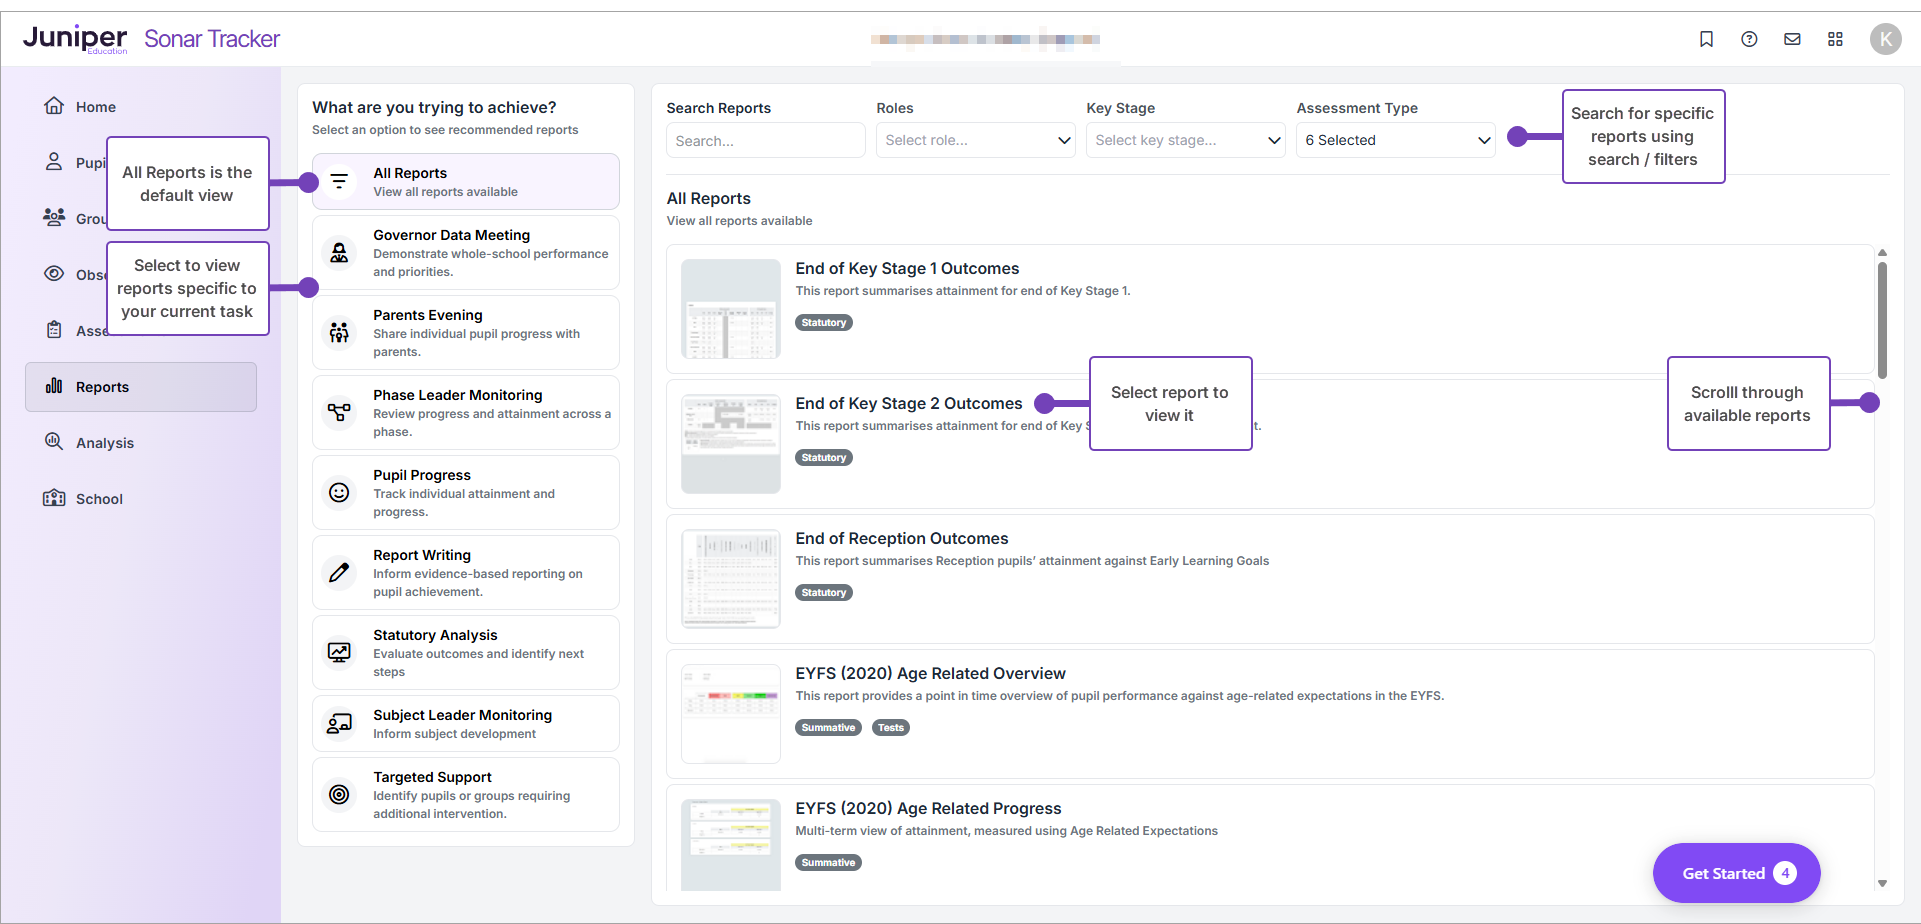1921x924 pixels.
Task: Expand the Roles dropdown
Action: point(975,140)
